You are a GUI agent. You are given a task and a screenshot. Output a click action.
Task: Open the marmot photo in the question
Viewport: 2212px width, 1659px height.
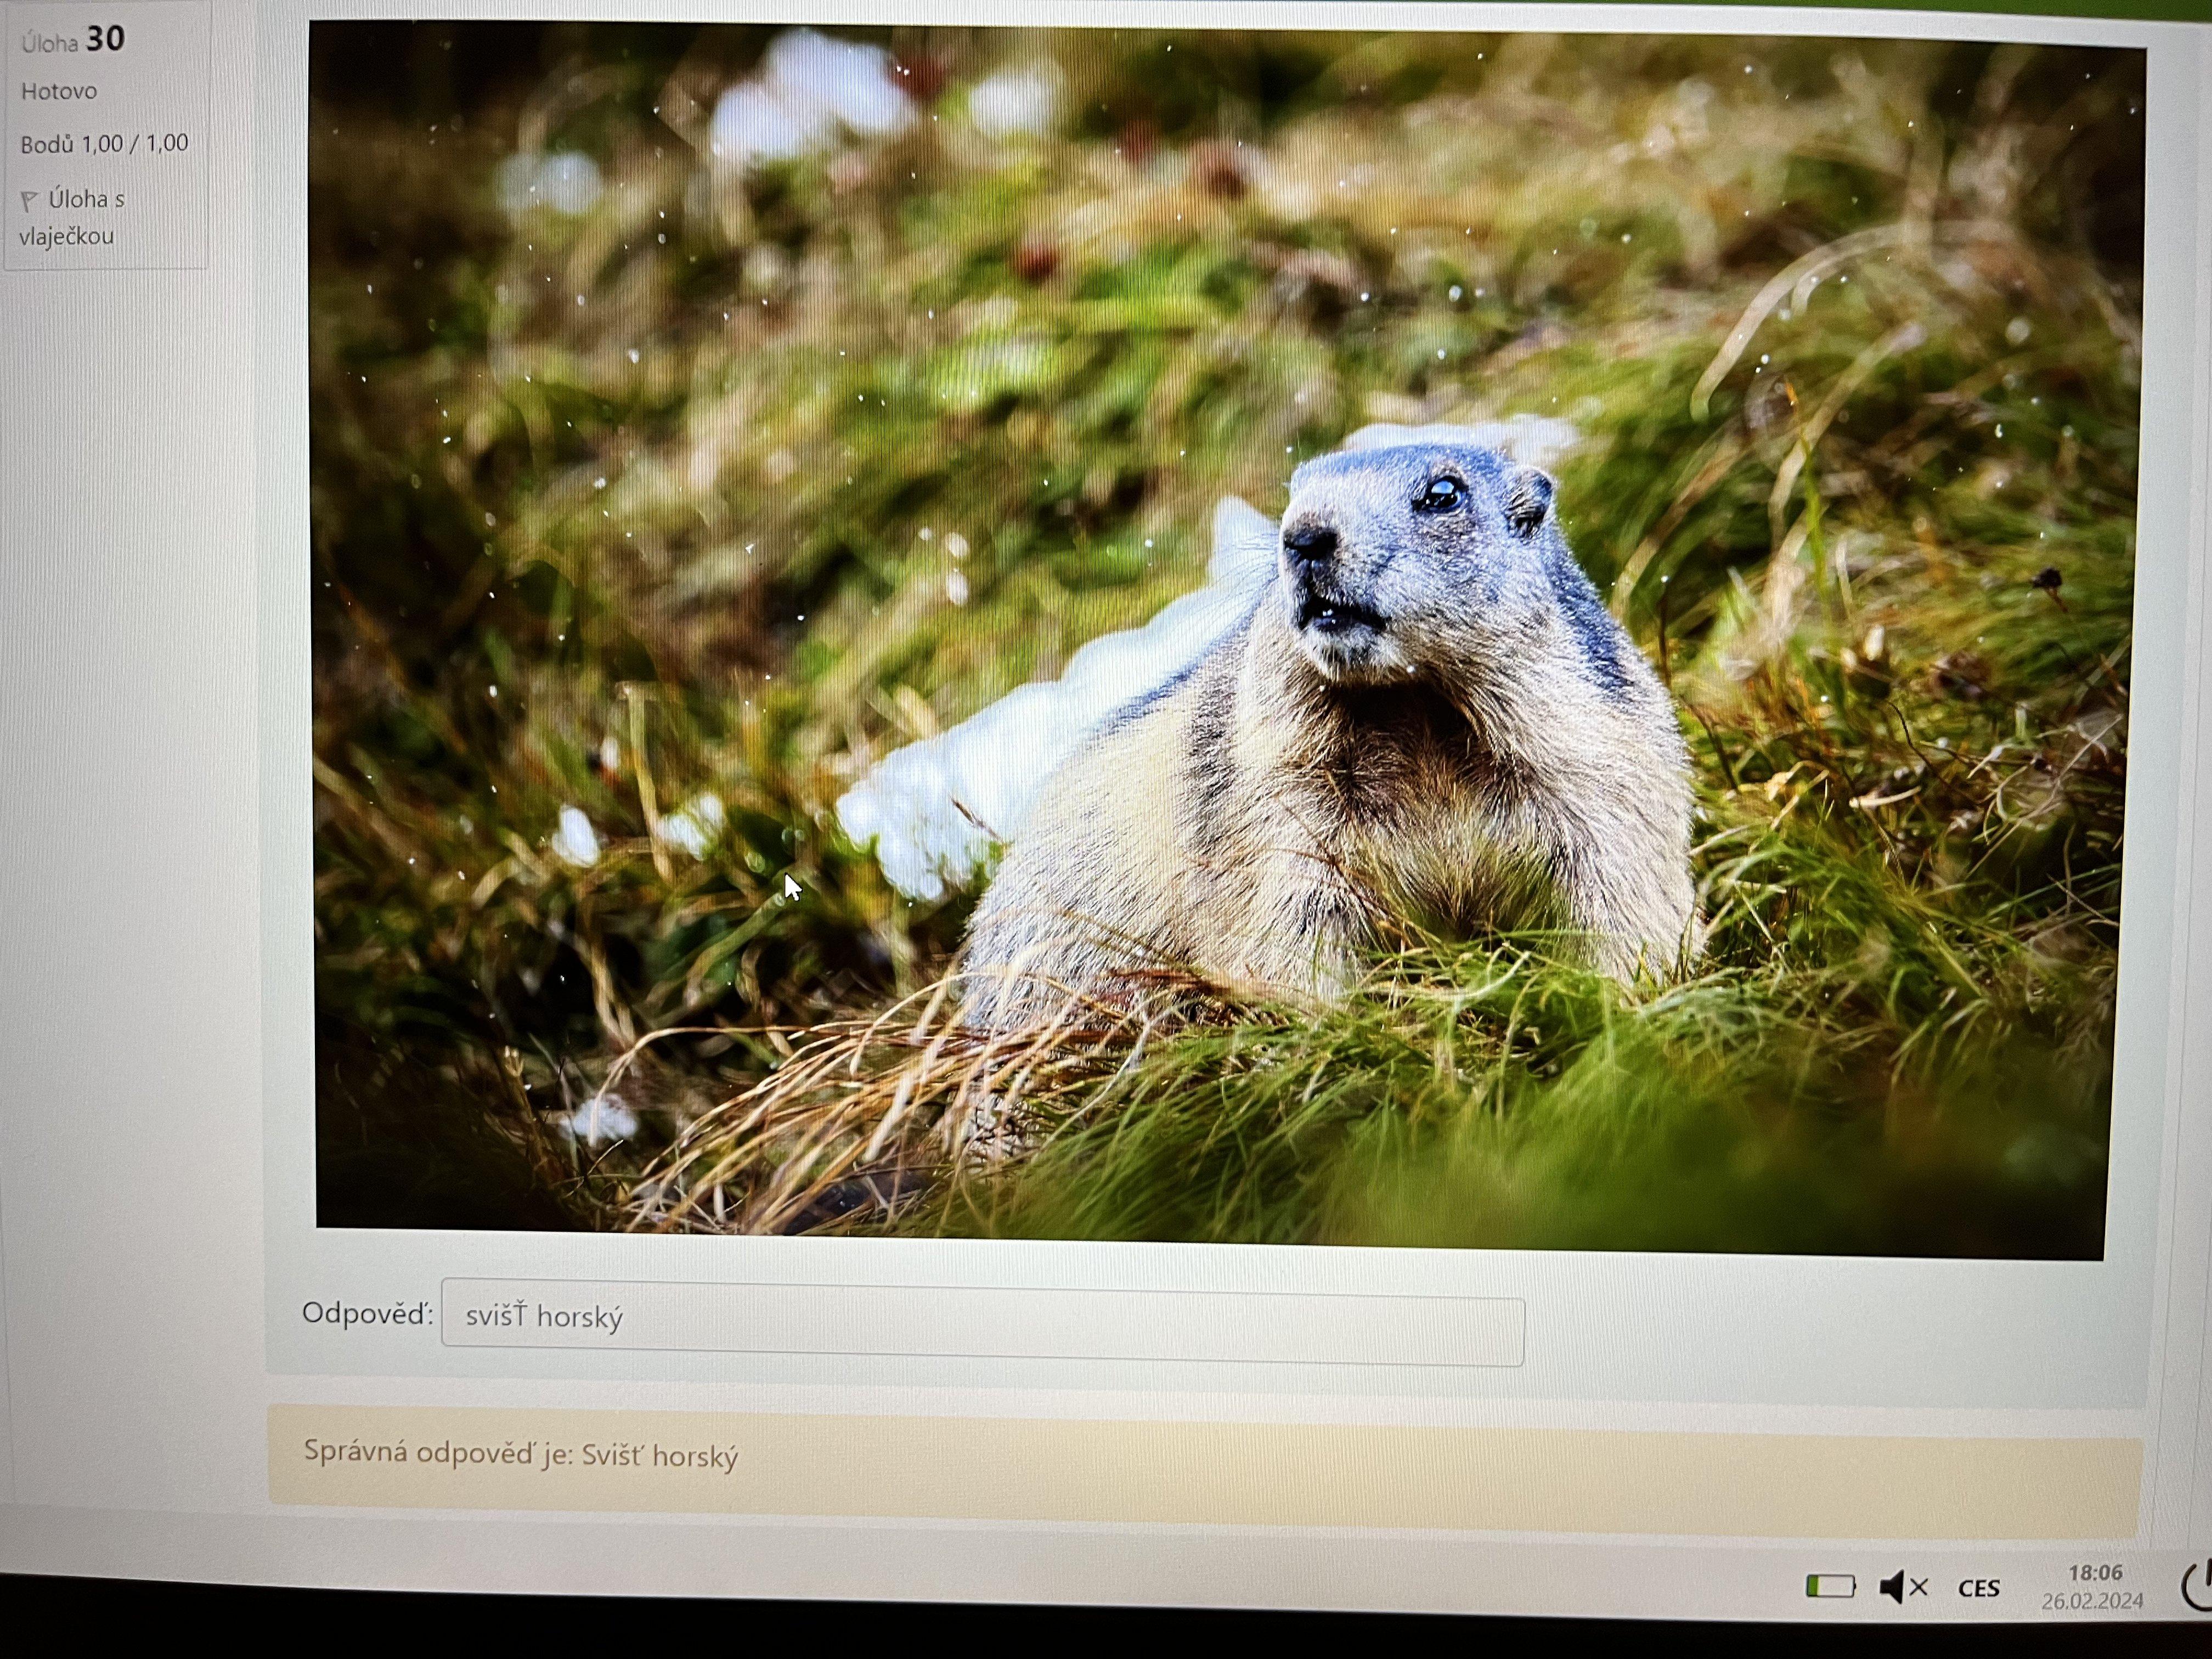click(1226, 640)
